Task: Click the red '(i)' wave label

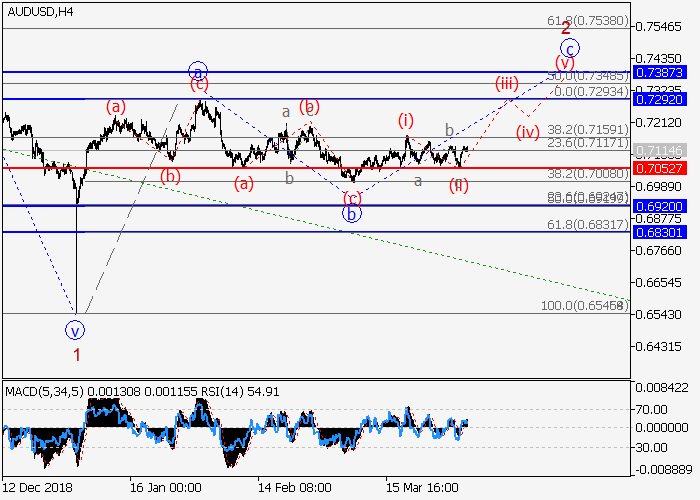Action: coord(406,120)
